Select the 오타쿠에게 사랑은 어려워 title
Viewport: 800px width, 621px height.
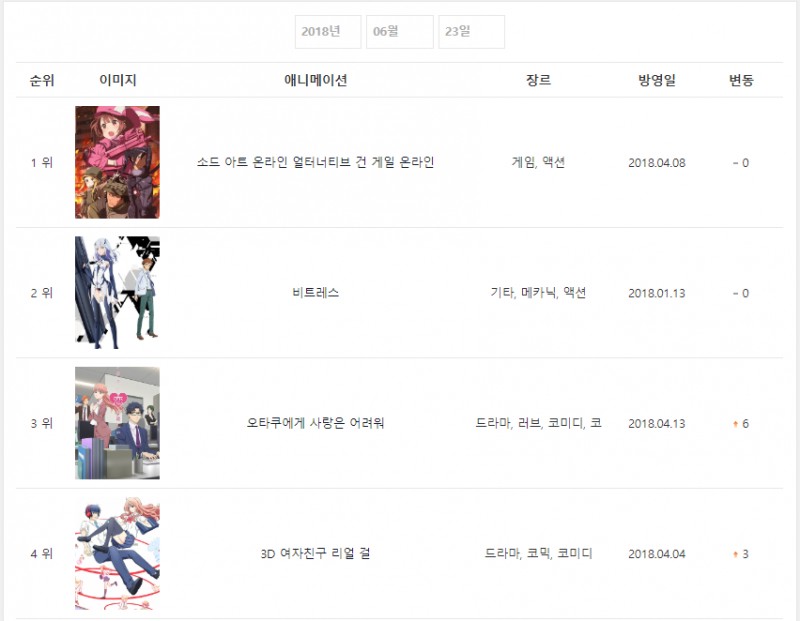point(315,423)
